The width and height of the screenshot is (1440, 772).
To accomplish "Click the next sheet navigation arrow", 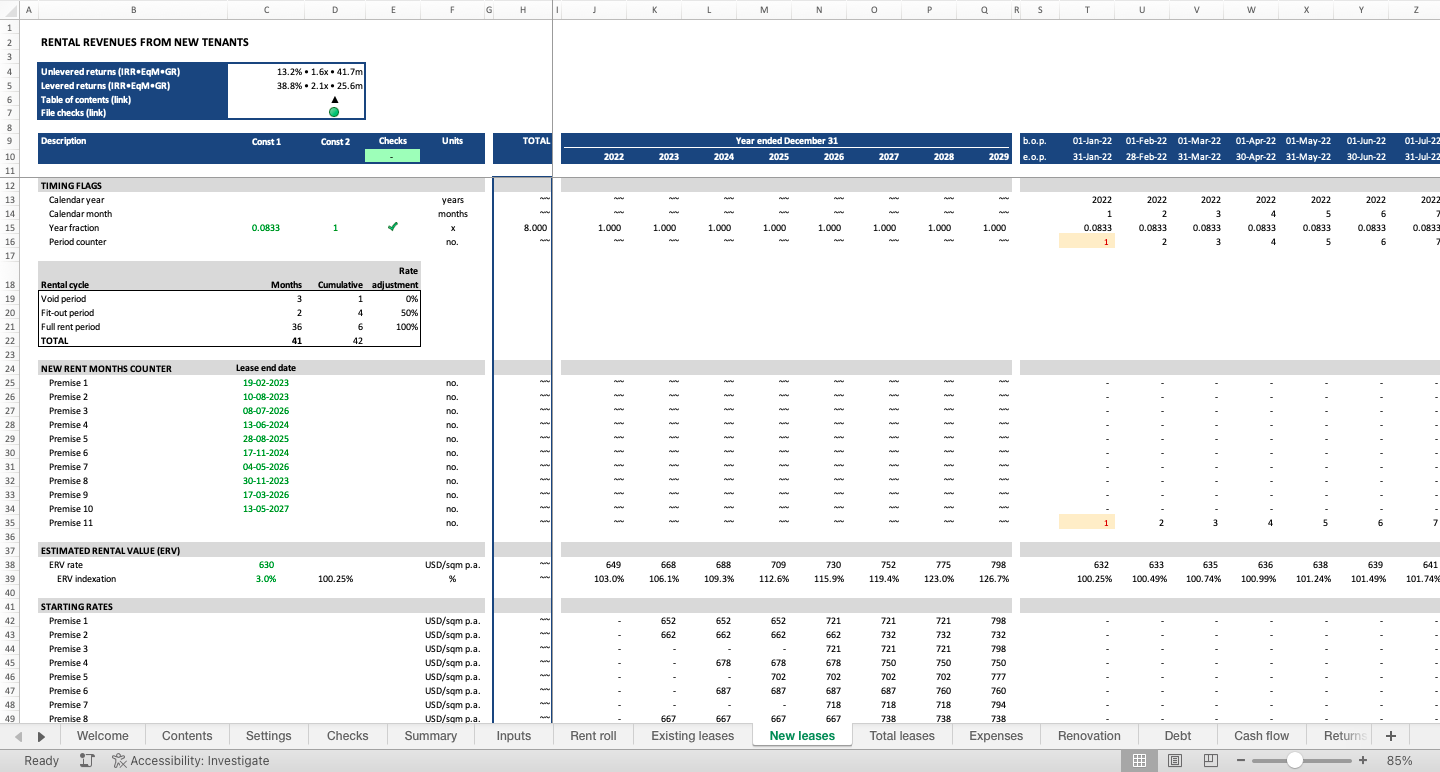I will tap(41, 736).
